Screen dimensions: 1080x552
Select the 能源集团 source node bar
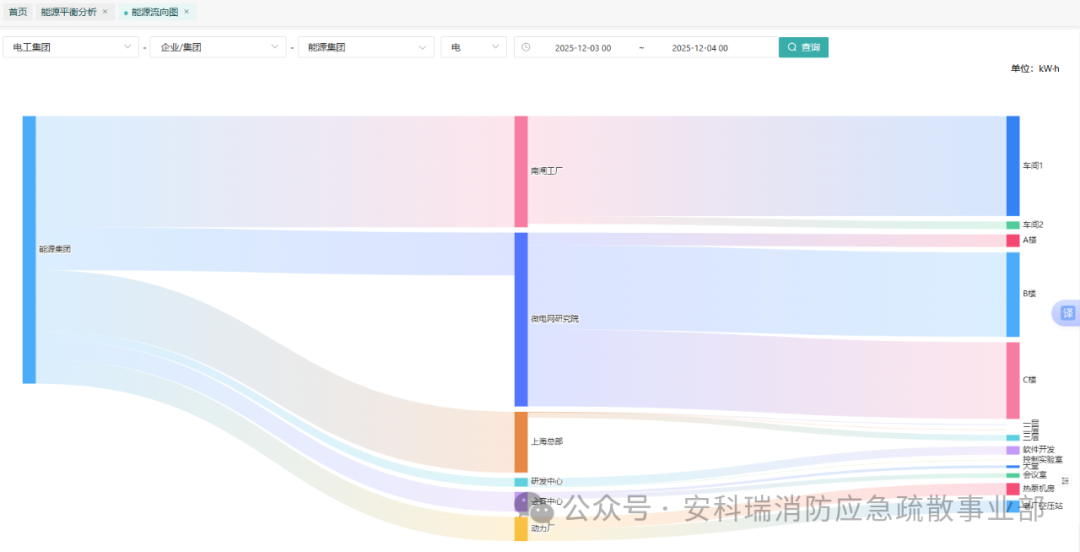(29, 249)
